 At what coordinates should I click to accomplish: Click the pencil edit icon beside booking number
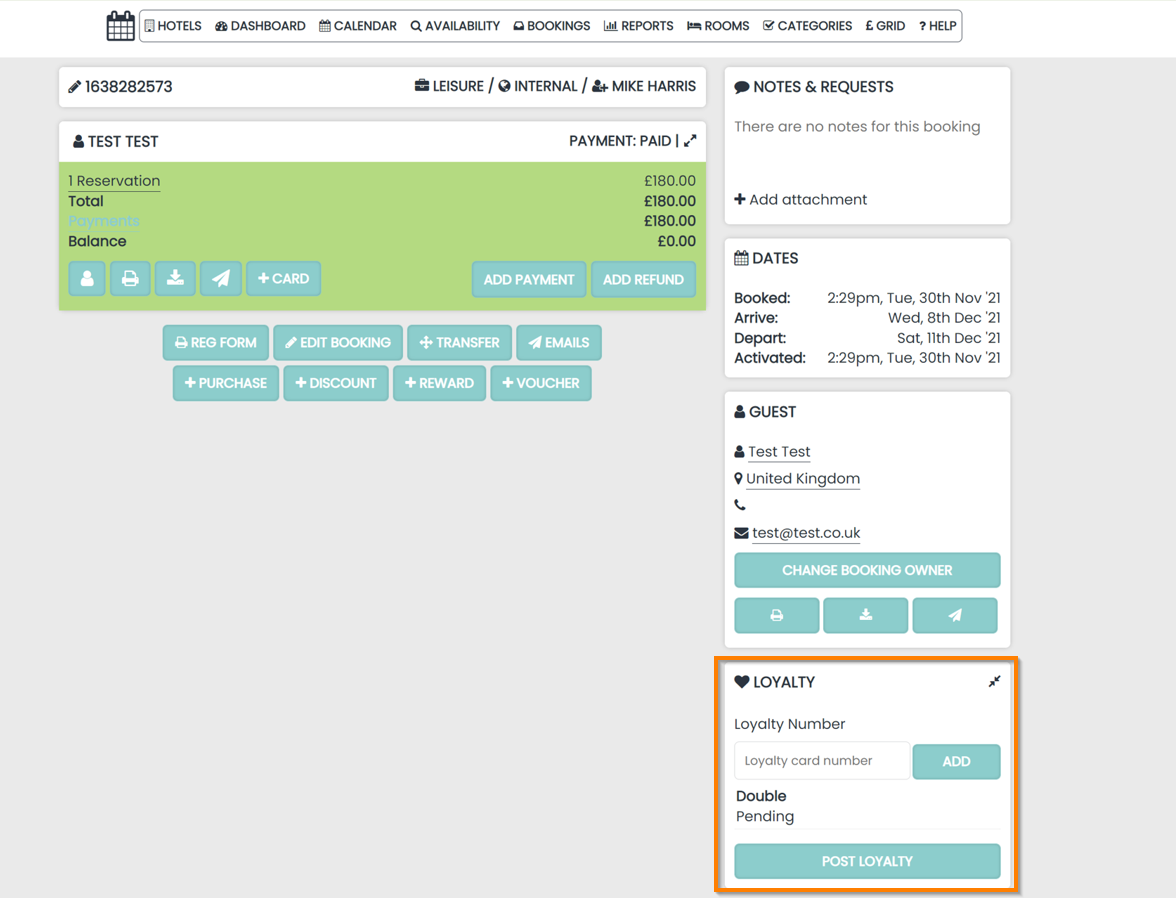point(74,87)
